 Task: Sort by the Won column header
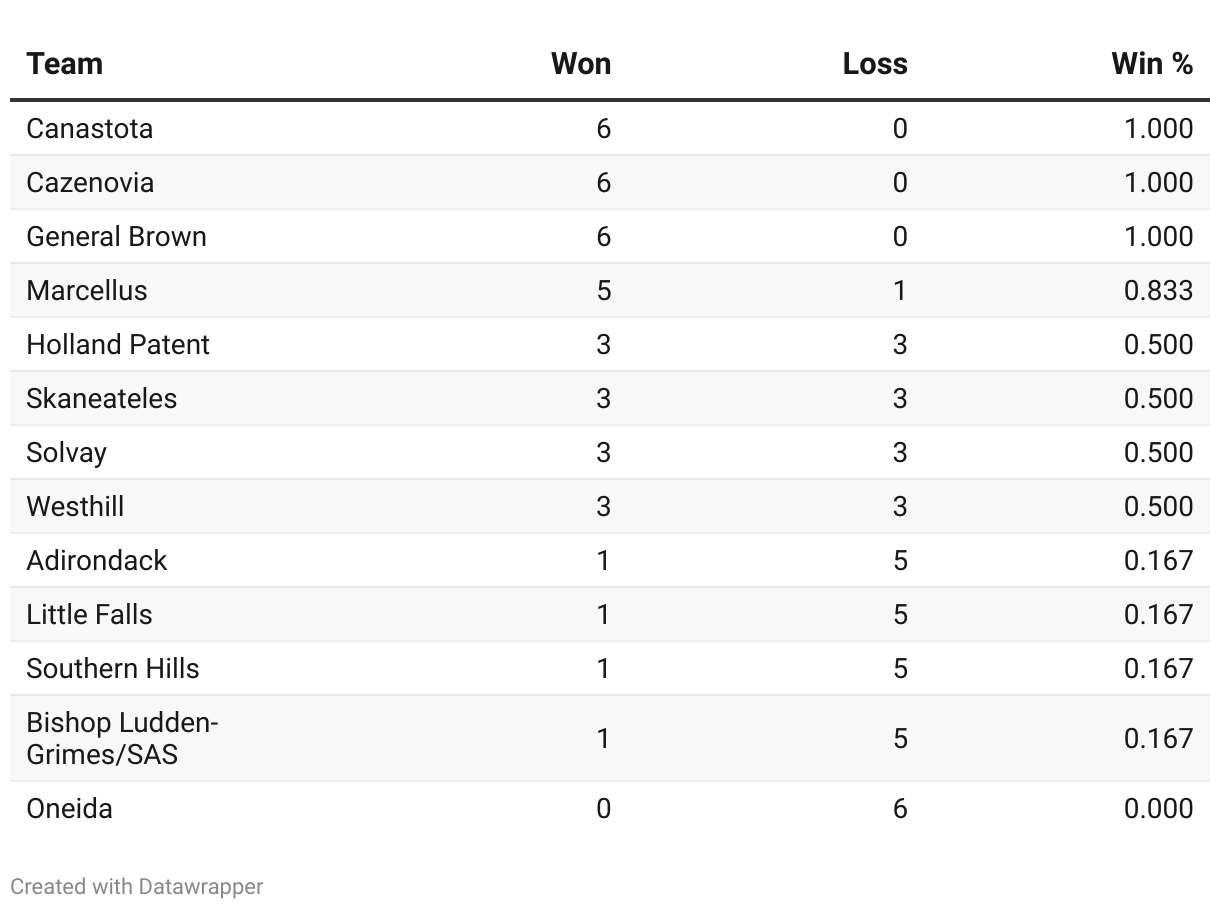580,64
